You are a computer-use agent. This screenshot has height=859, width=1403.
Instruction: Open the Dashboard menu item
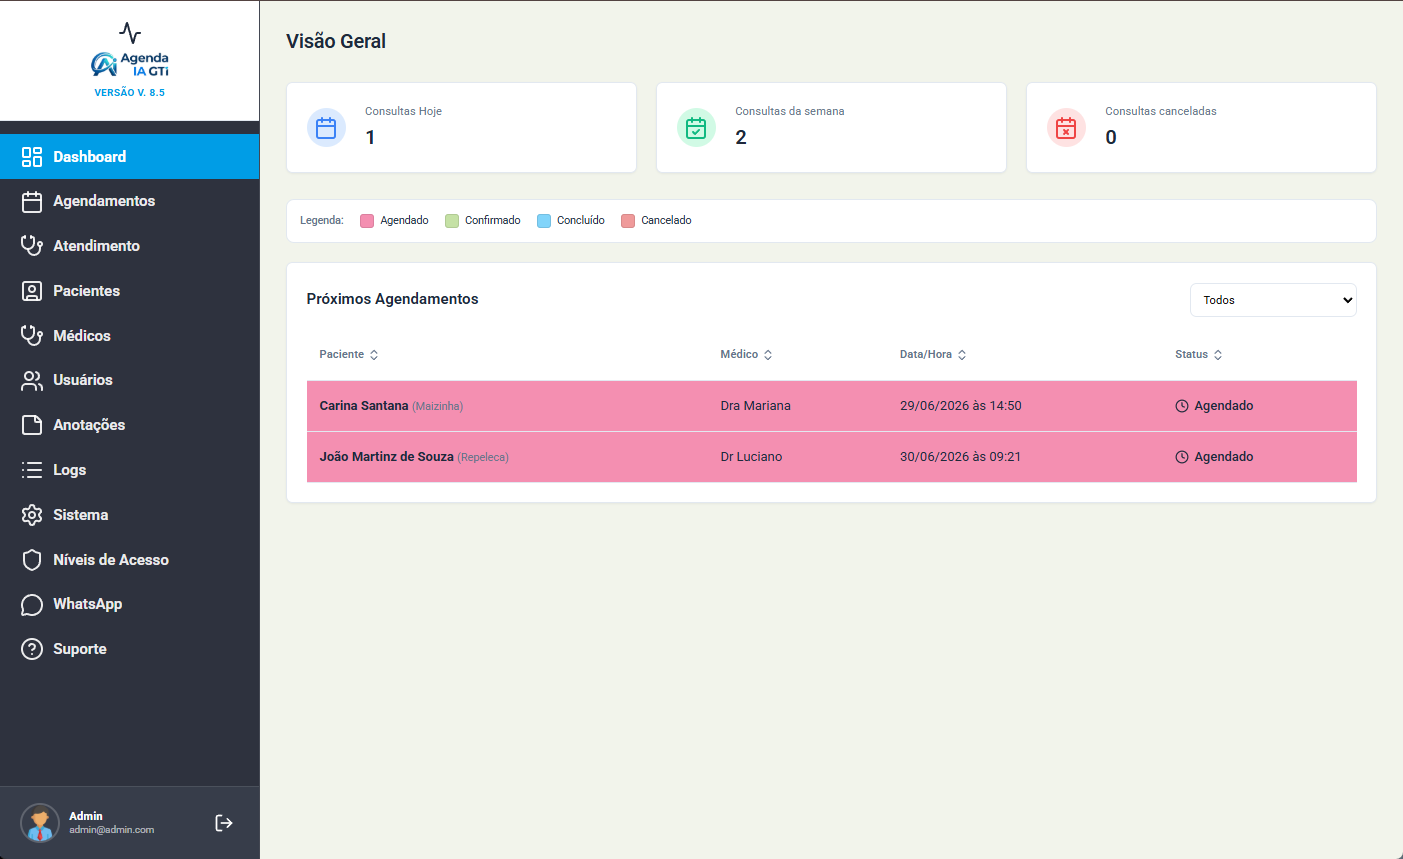click(x=130, y=157)
